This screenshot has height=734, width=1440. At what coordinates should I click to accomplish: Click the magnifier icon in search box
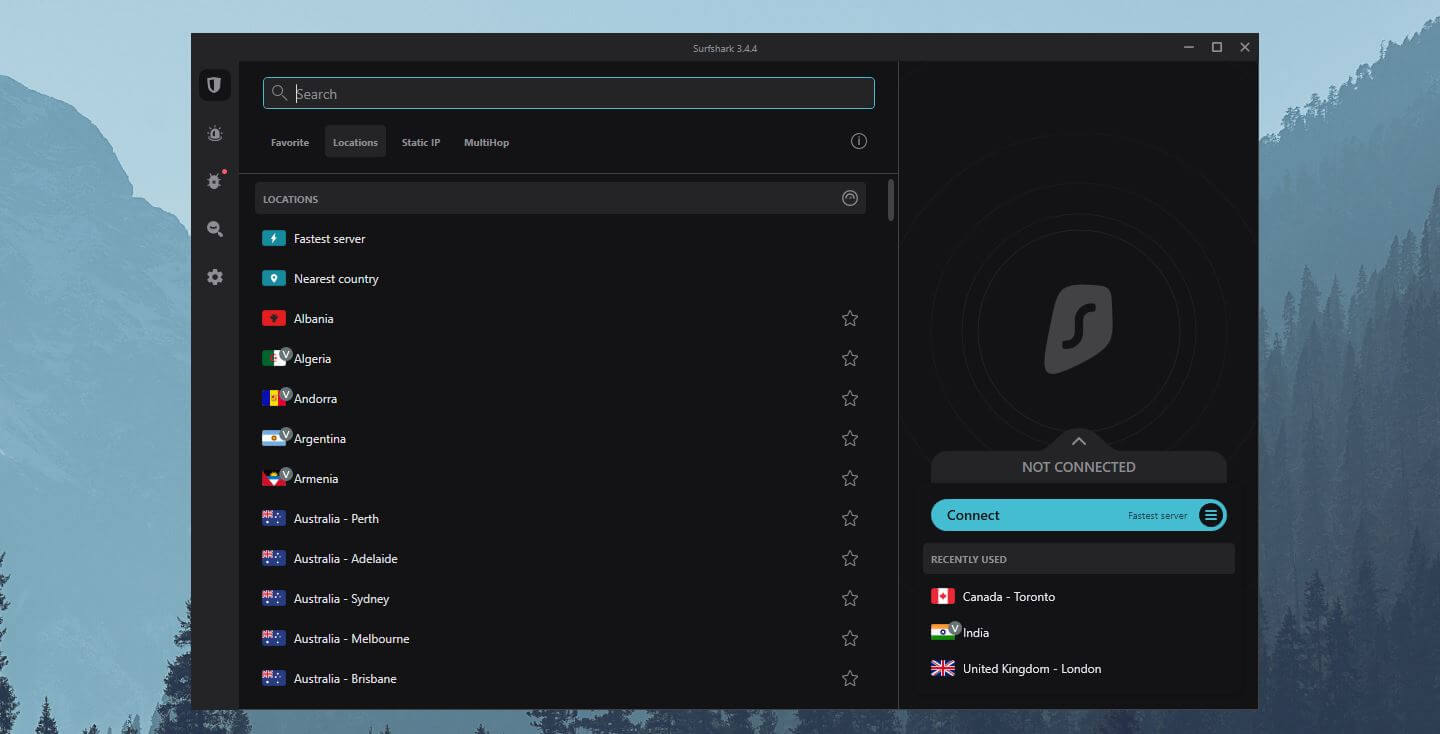click(280, 93)
